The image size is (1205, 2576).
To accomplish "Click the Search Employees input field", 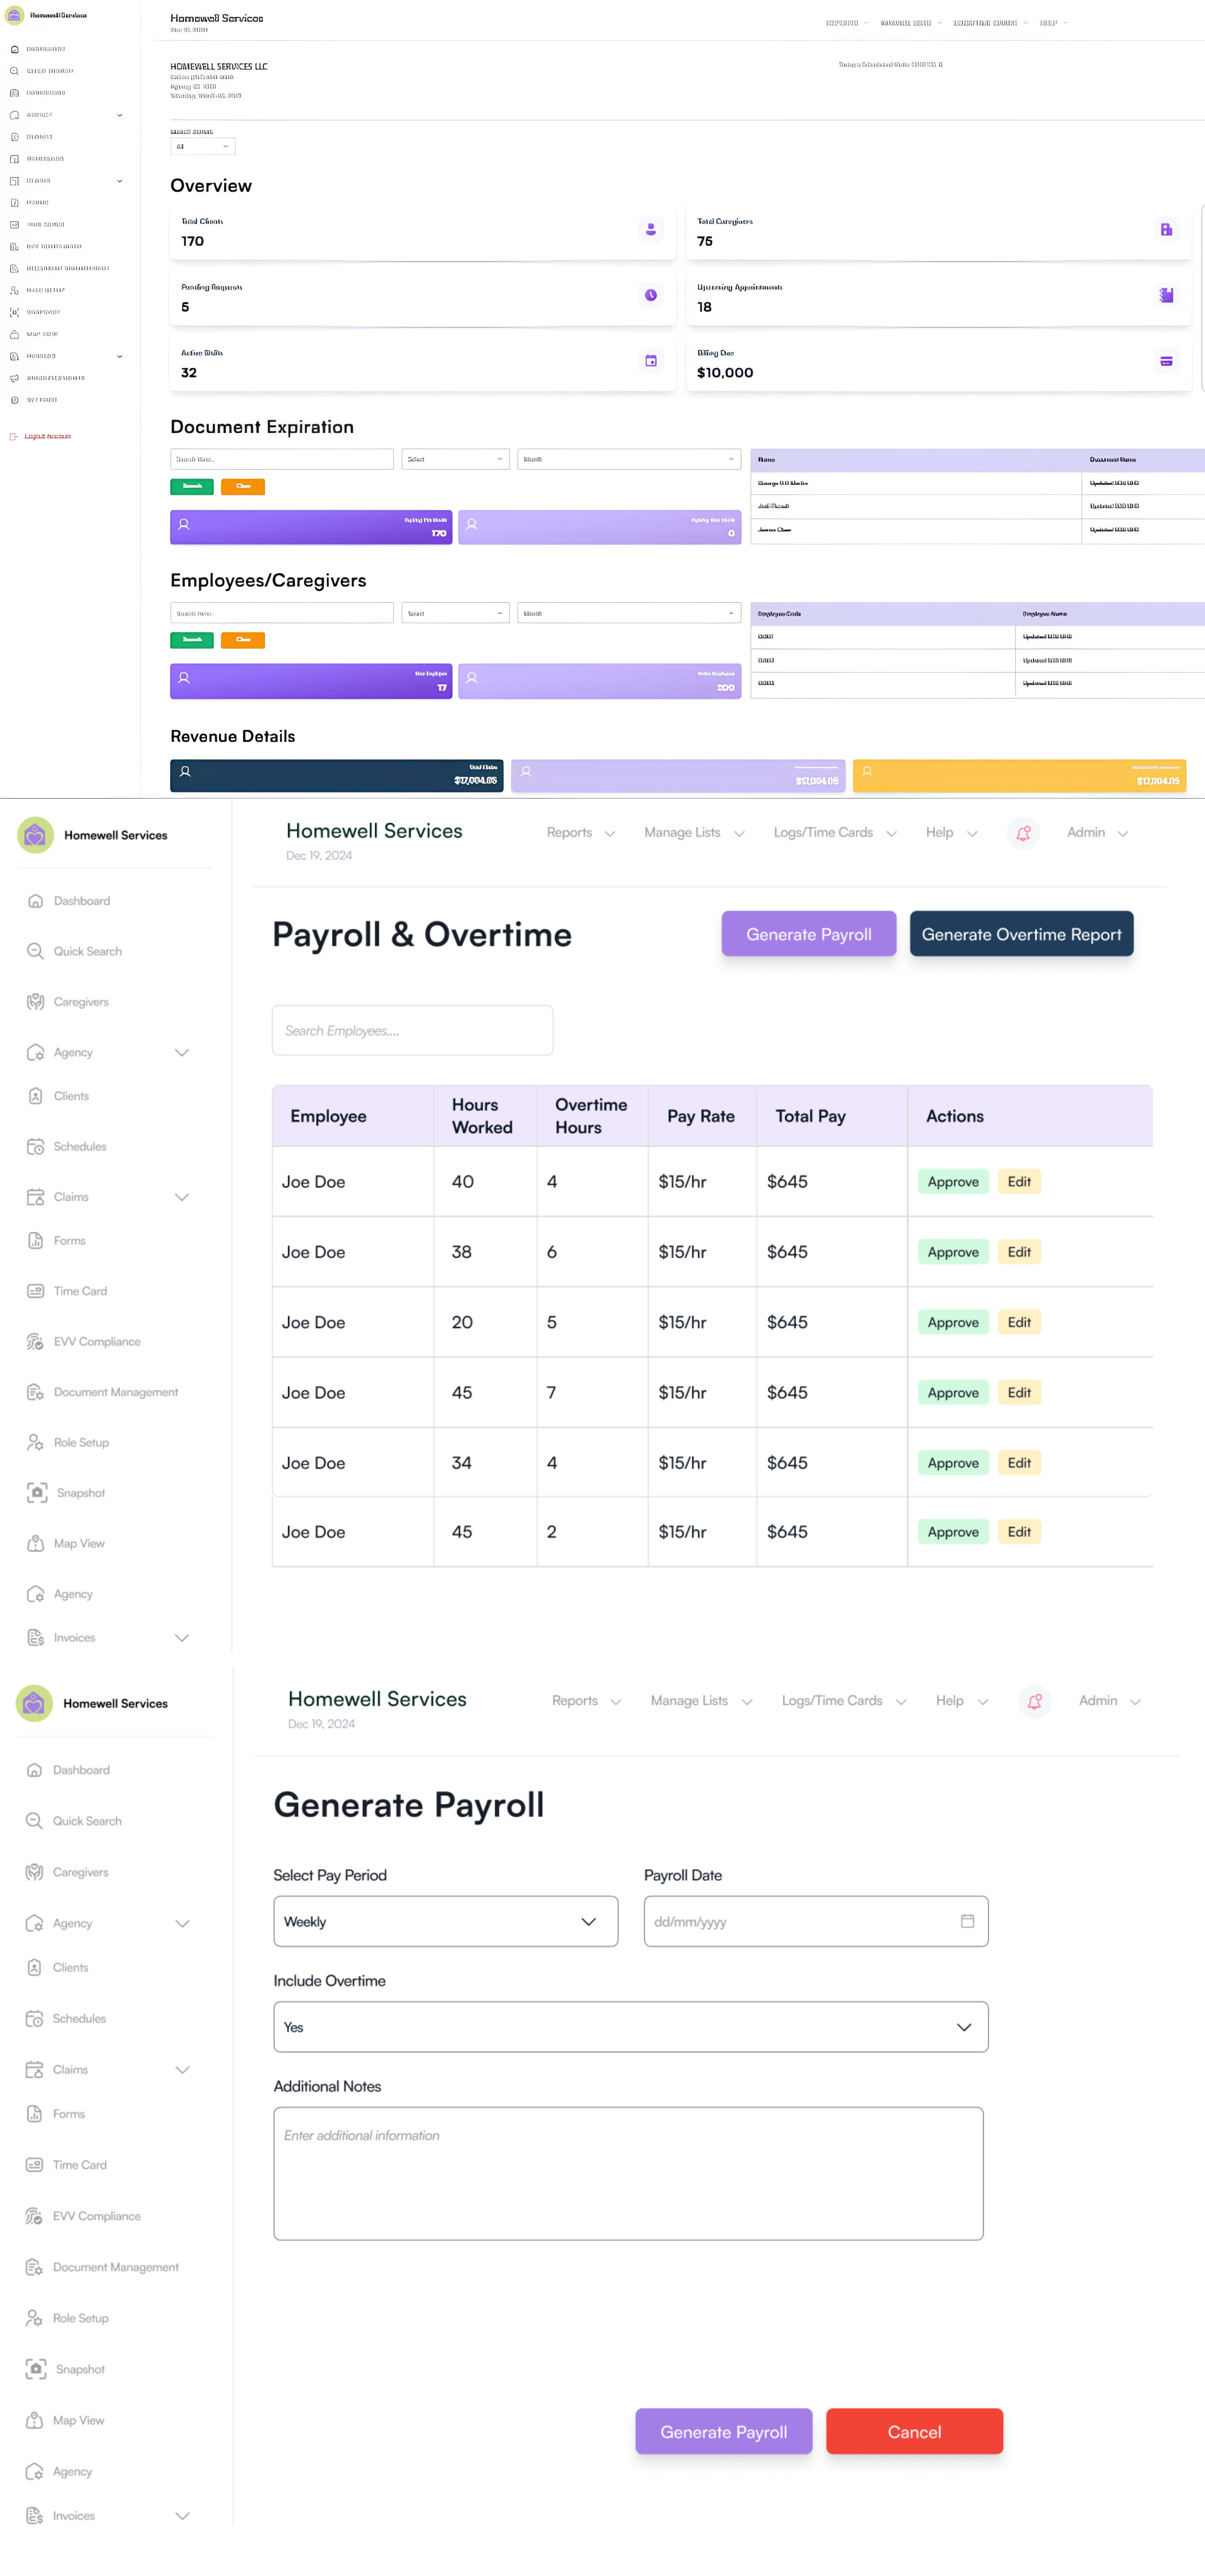I will tap(413, 1030).
